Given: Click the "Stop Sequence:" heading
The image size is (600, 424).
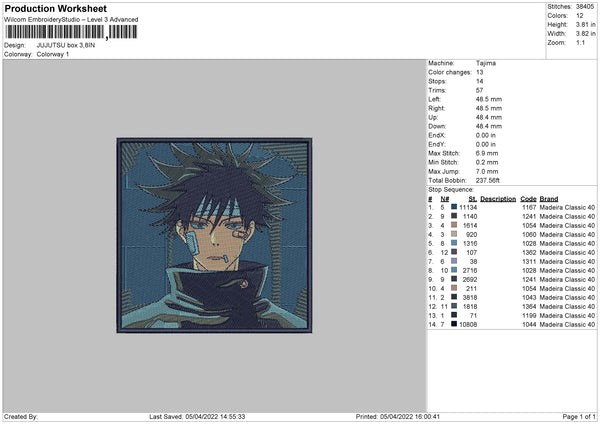Looking at the screenshot, I should tap(450, 190).
